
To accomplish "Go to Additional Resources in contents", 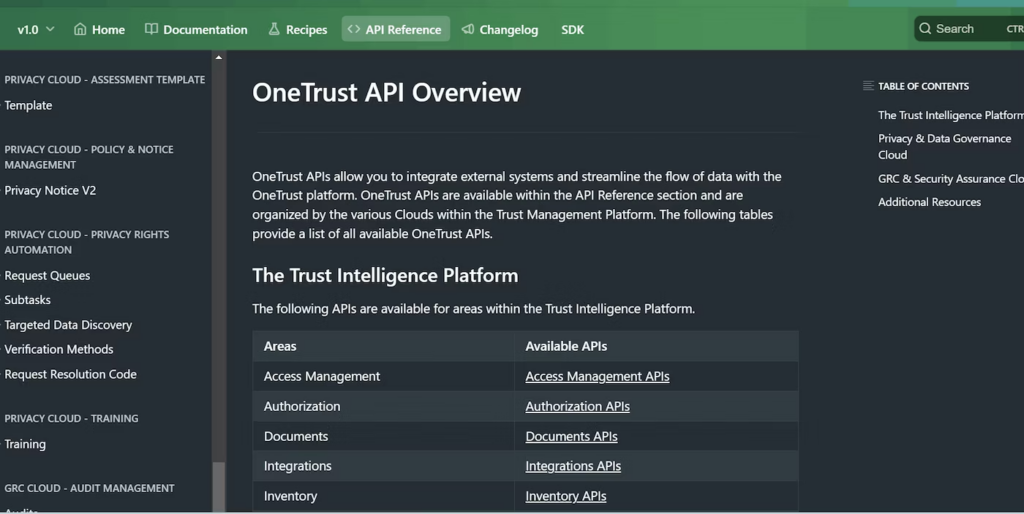I will coord(929,202).
